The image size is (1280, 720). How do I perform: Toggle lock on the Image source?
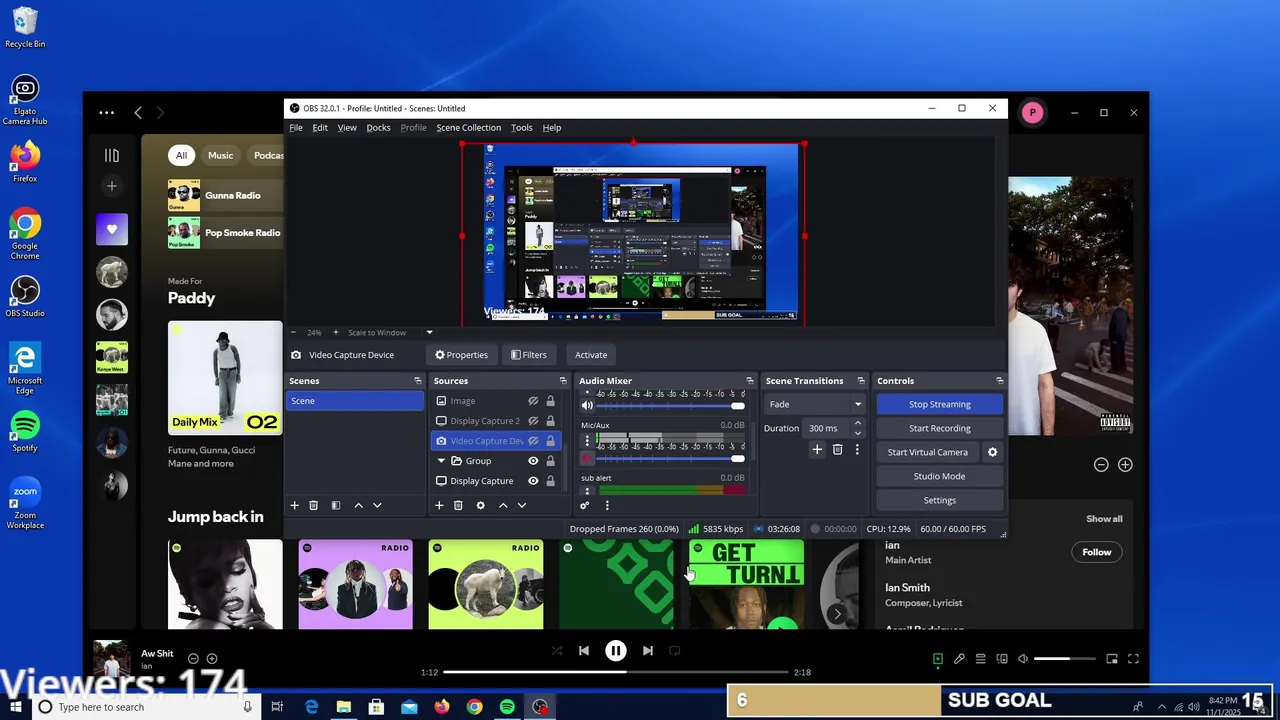click(550, 401)
